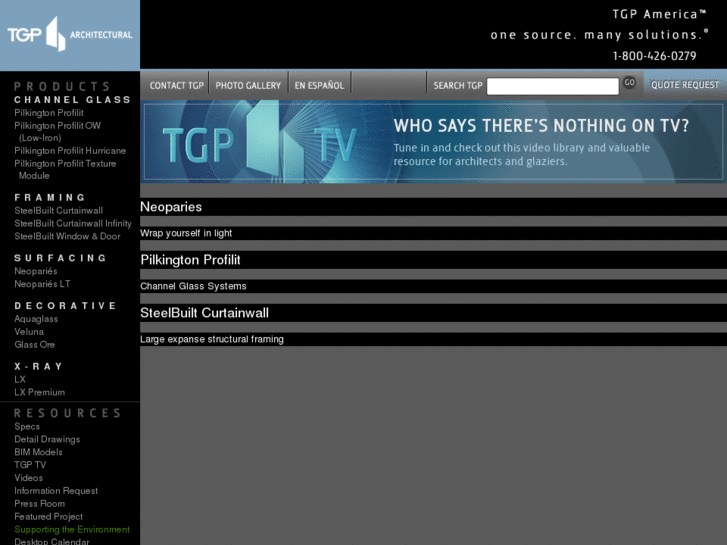Click the X-RAY category heading

[x=38, y=366]
